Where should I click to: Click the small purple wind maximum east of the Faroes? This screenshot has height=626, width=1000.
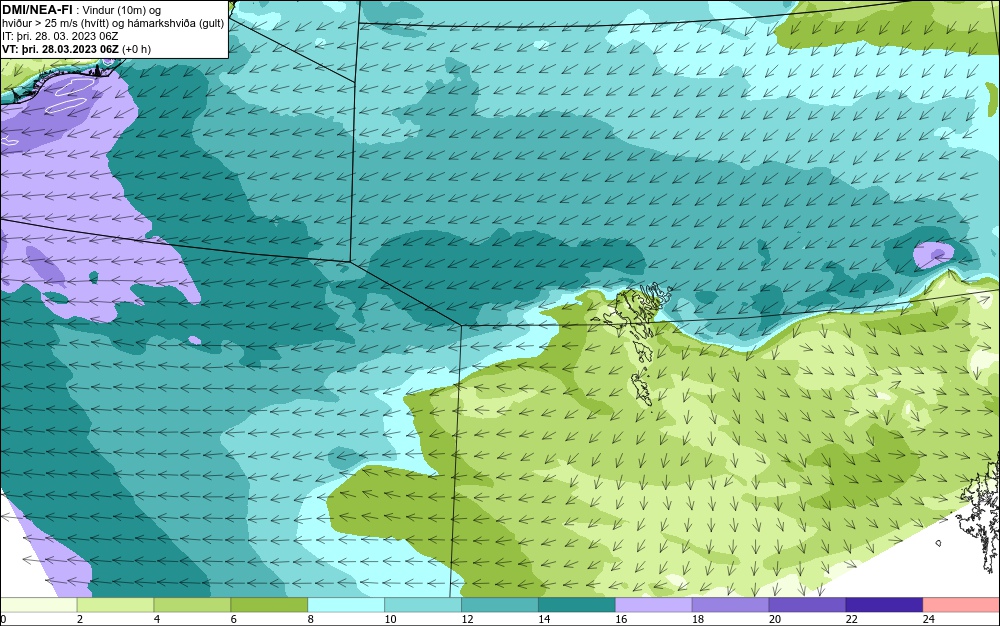click(934, 255)
